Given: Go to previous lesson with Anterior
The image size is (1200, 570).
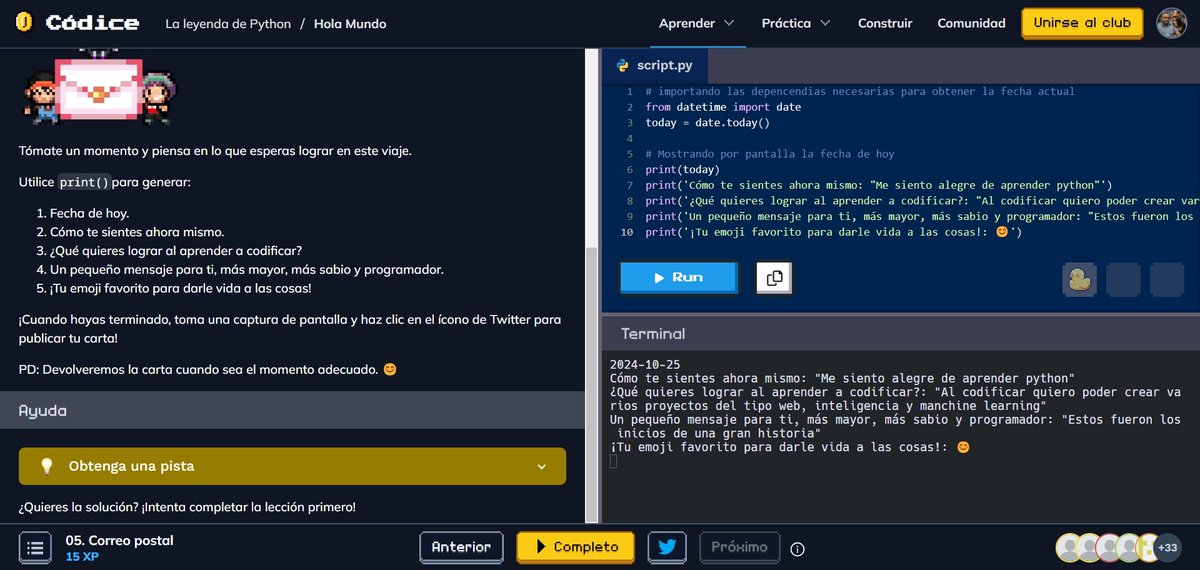Looking at the screenshot, I should click(x=461, y=547).
